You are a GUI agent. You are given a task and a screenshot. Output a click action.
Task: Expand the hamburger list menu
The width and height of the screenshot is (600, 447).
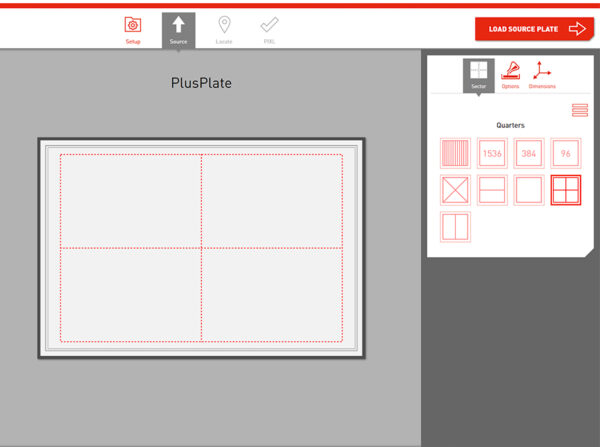[579, 111]
